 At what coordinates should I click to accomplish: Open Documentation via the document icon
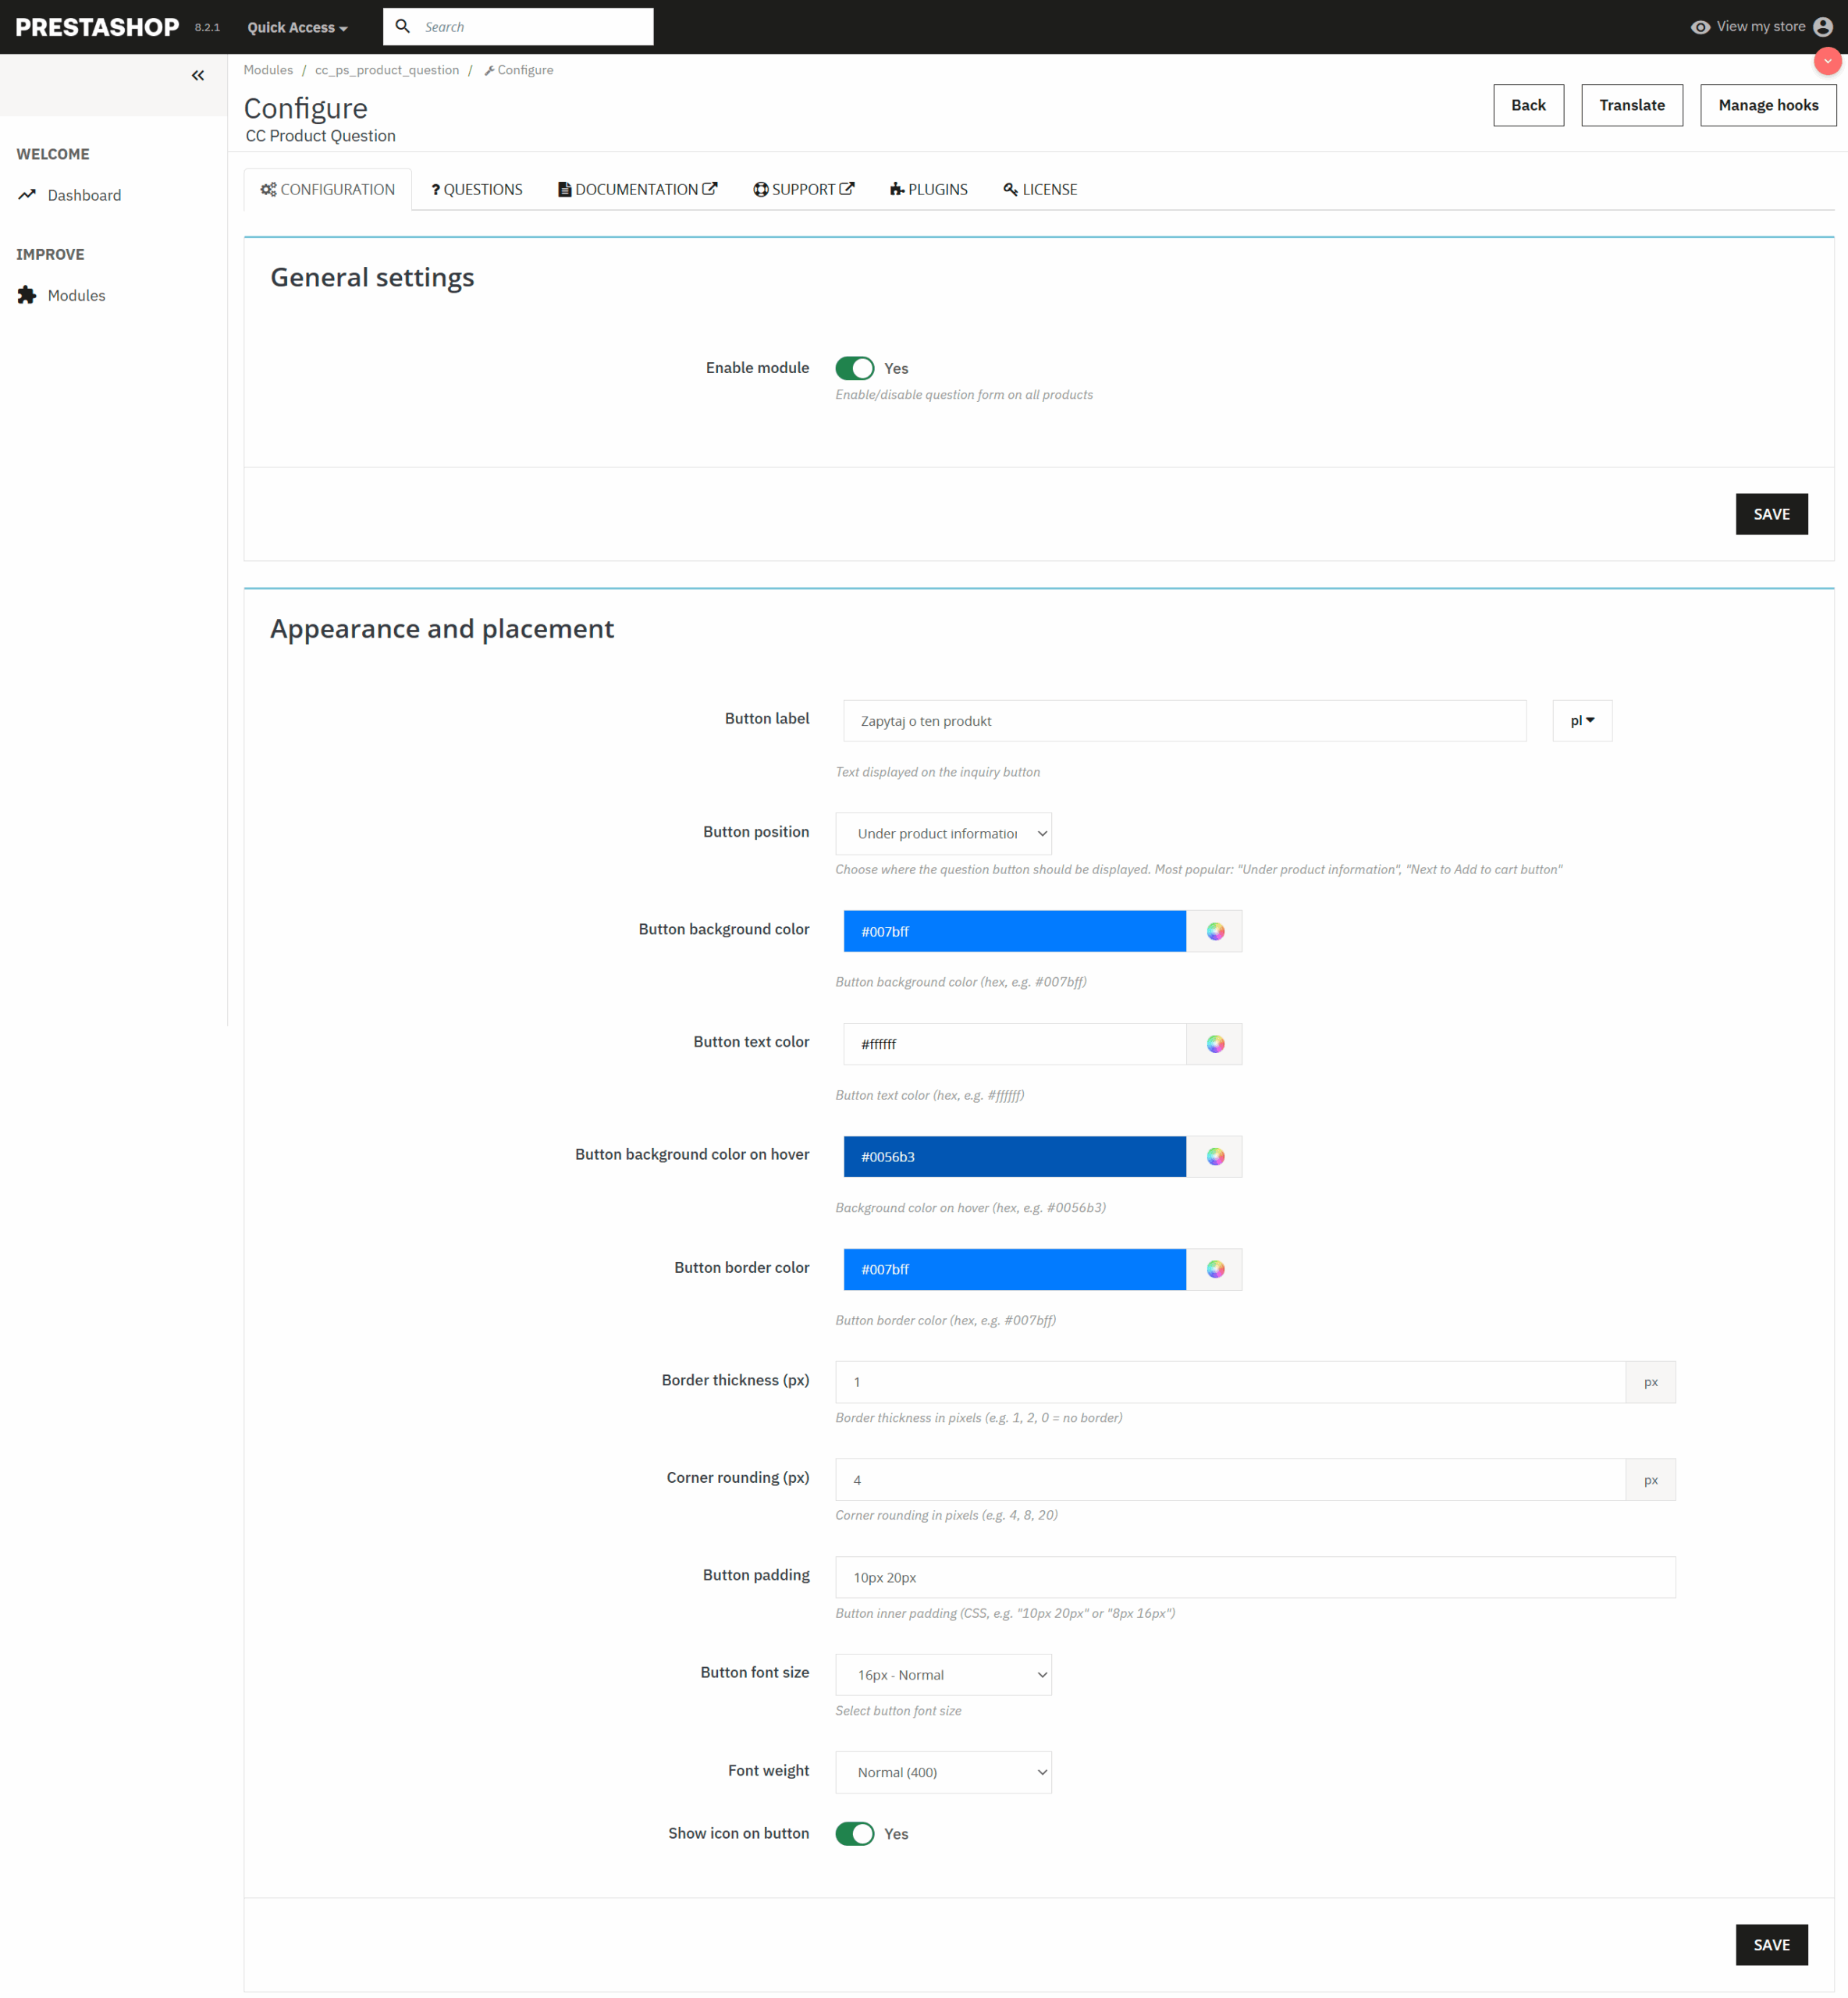tap(565, 189)
